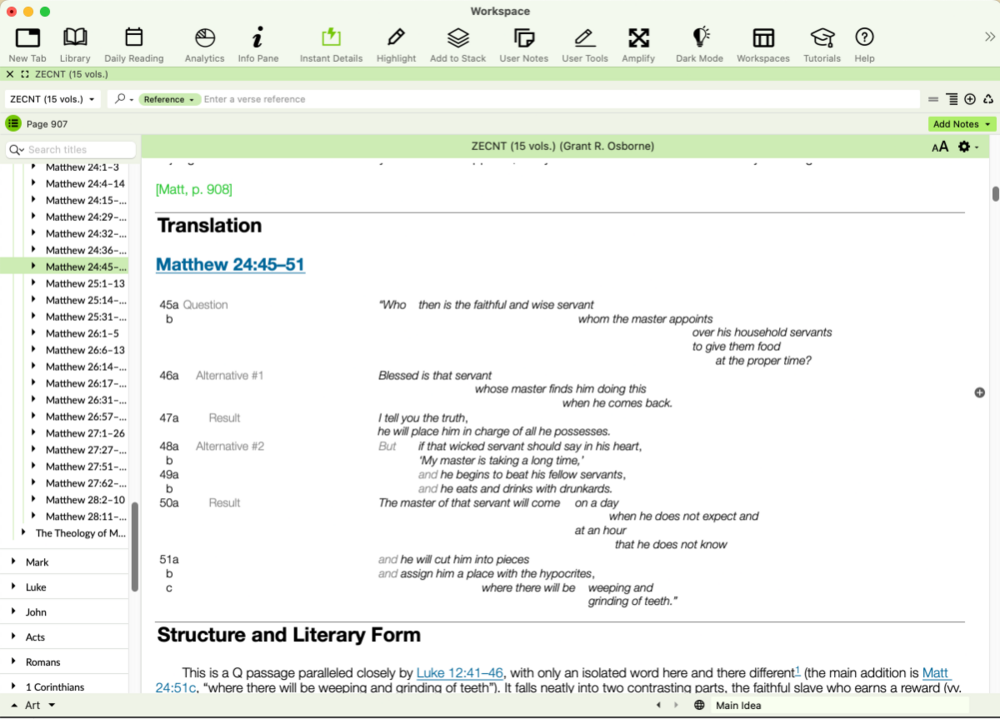This screenshot has width=1000, height=719.
Task: Click the contents sidebar scrollbar thumb
Action: (135, 547)
